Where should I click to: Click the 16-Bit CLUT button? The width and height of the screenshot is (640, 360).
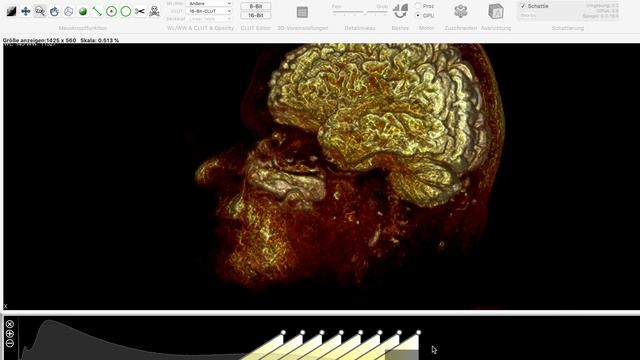coord(256,16)
